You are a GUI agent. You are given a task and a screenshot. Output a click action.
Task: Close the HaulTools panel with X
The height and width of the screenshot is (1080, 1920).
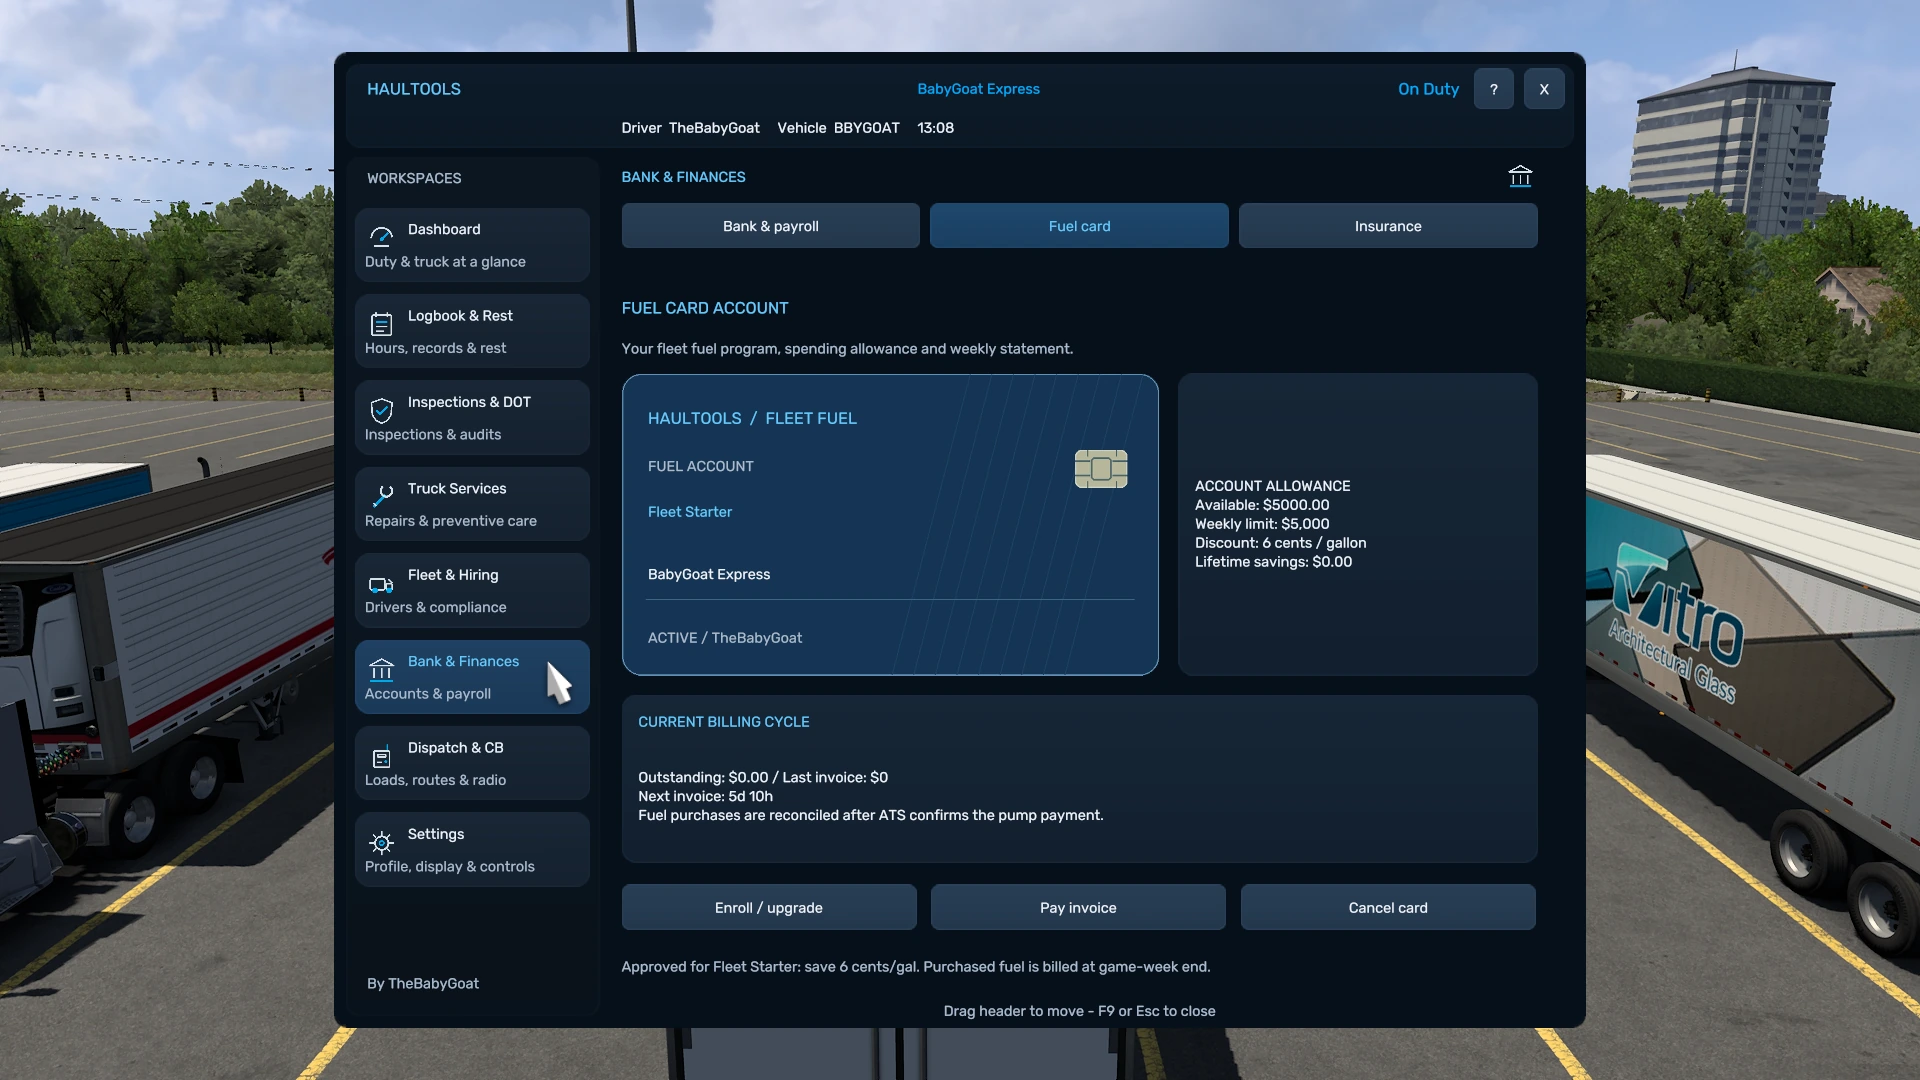click(1544, 89)
